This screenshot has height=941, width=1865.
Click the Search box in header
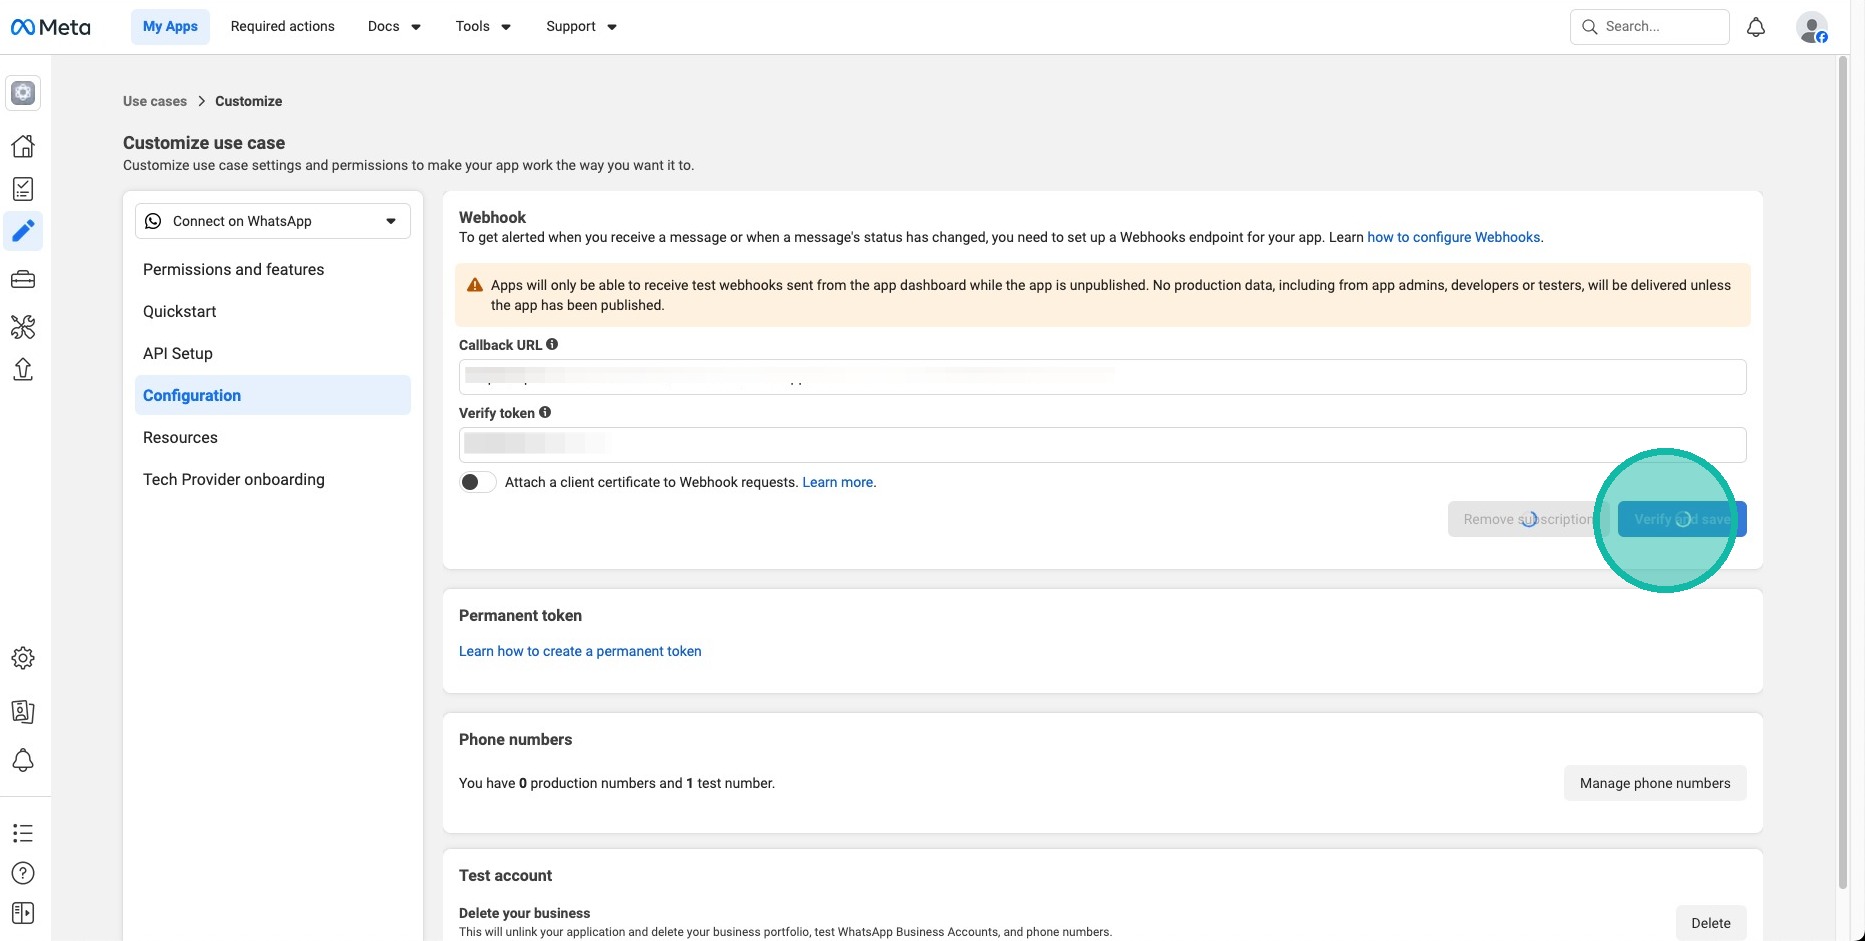[1660, 27]
